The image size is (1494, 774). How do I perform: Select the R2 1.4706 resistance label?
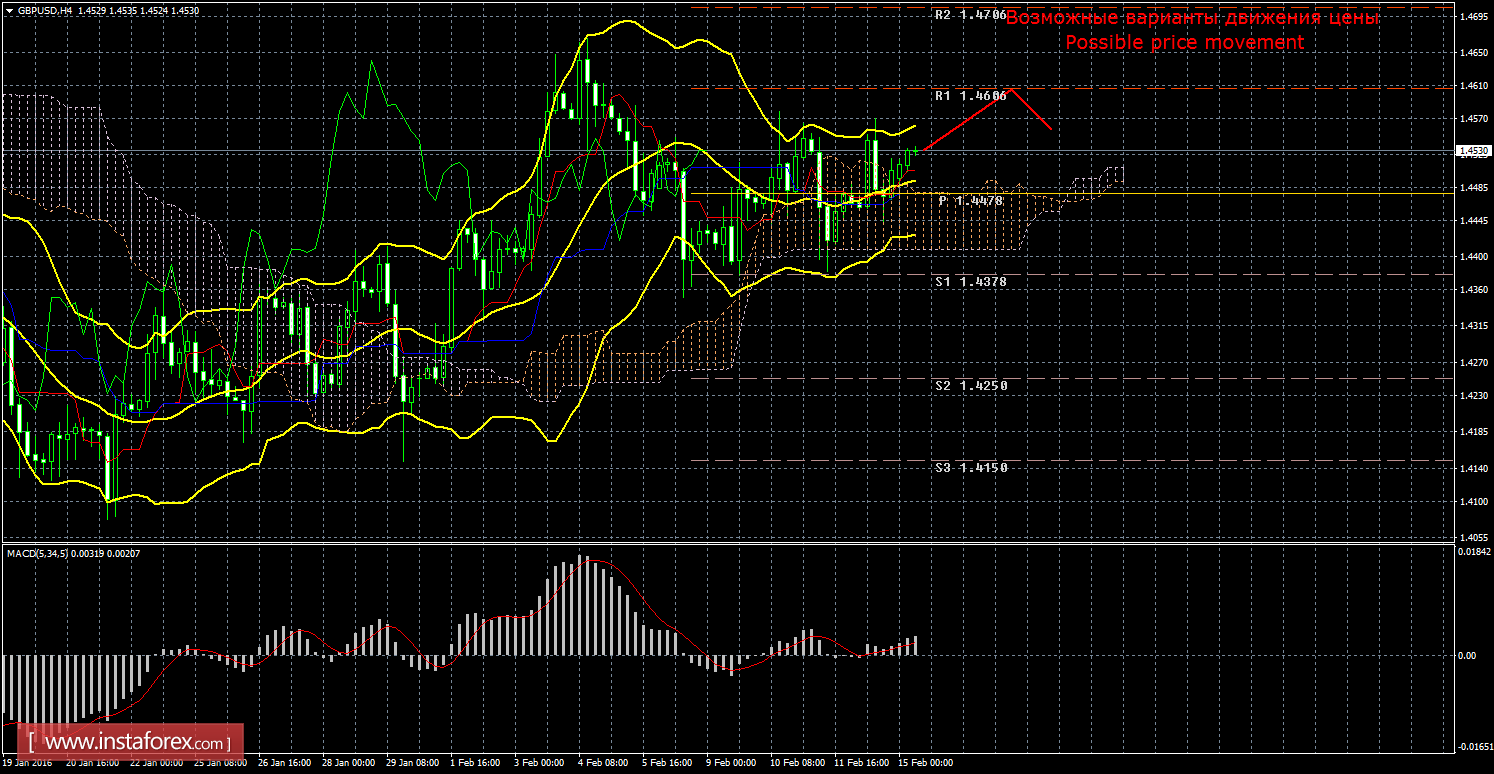pyautogui.click(x=970, y=16)
